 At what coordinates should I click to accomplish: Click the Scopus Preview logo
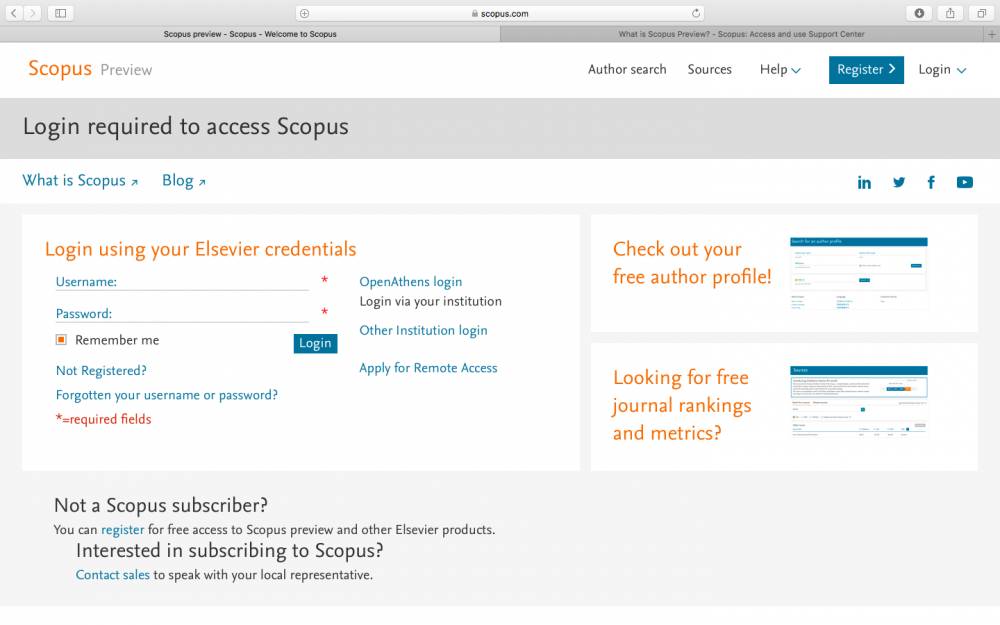click(90, 69)
